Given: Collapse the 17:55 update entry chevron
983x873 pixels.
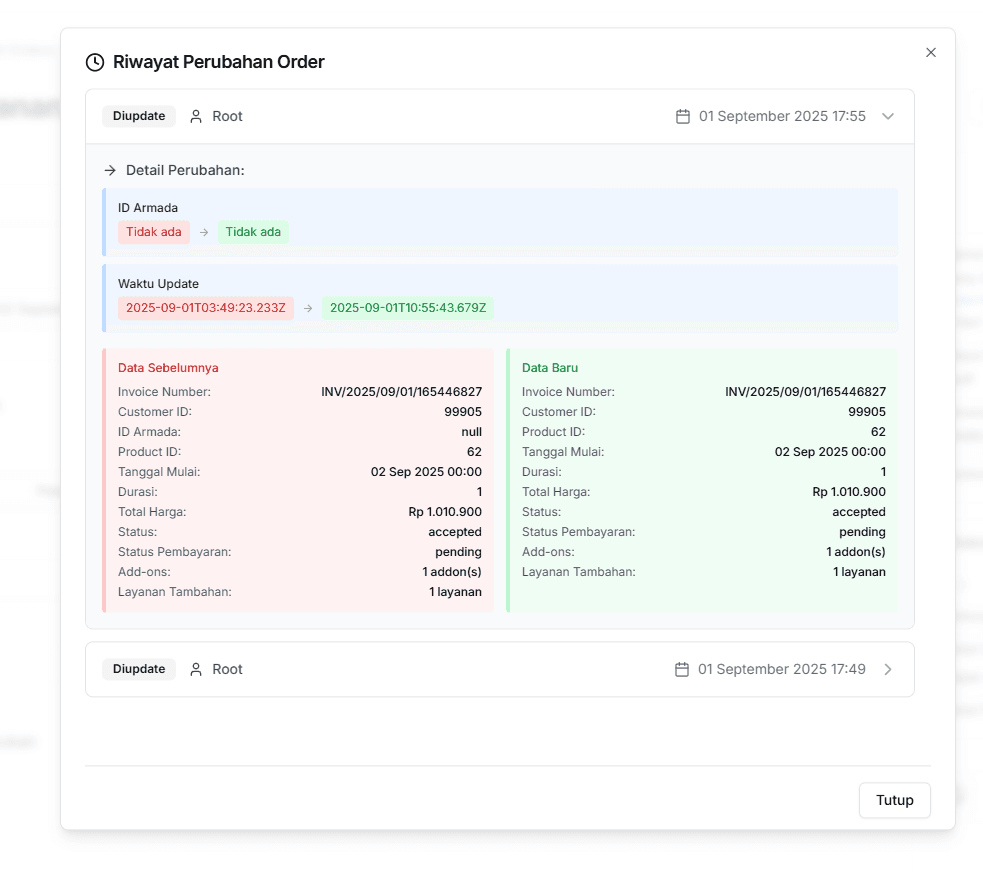Looking at the screenshot, I should click(x=888, y=117).
